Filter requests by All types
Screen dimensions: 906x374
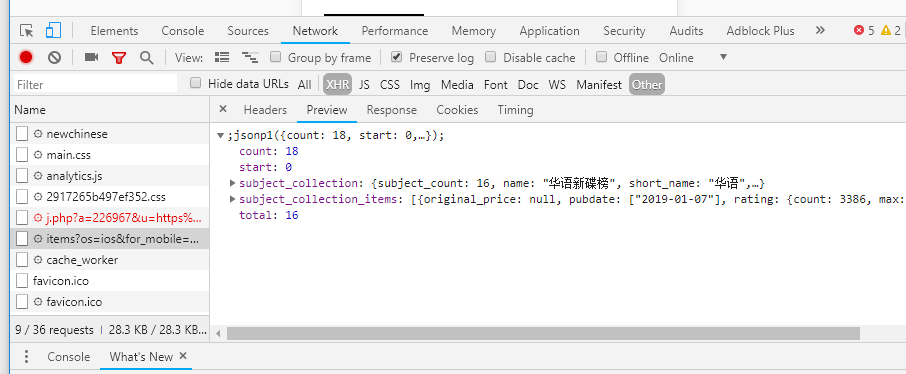[305, 84]
